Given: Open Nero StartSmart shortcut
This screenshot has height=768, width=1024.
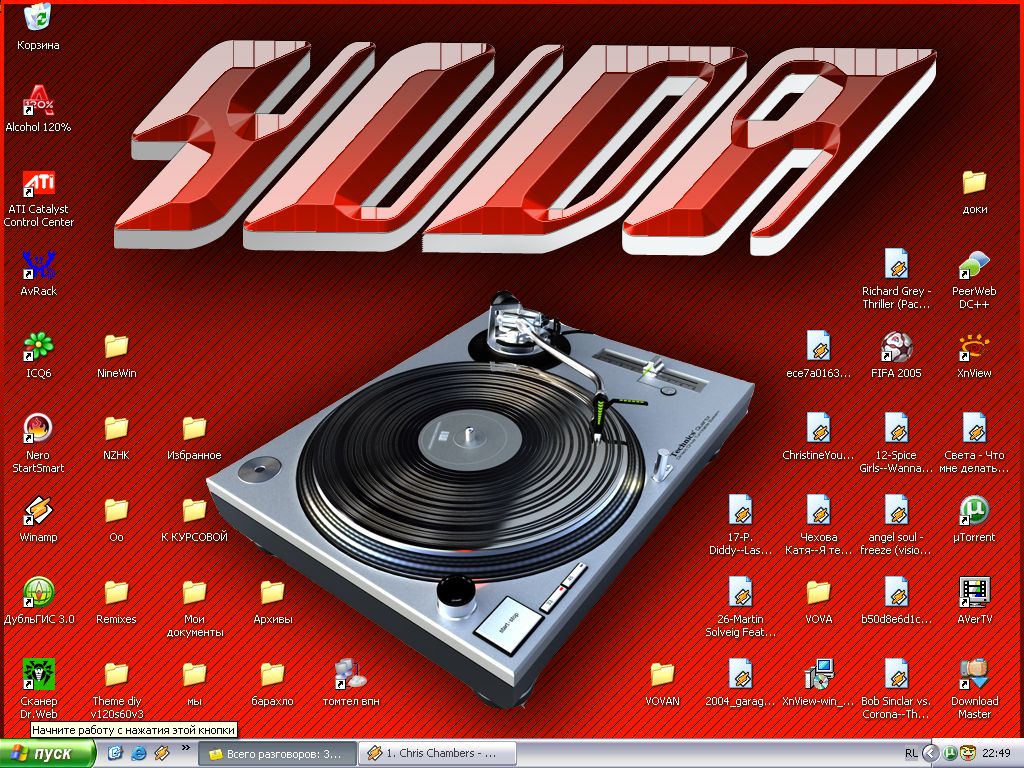Looking at the screenshot, I should (38, 443).
